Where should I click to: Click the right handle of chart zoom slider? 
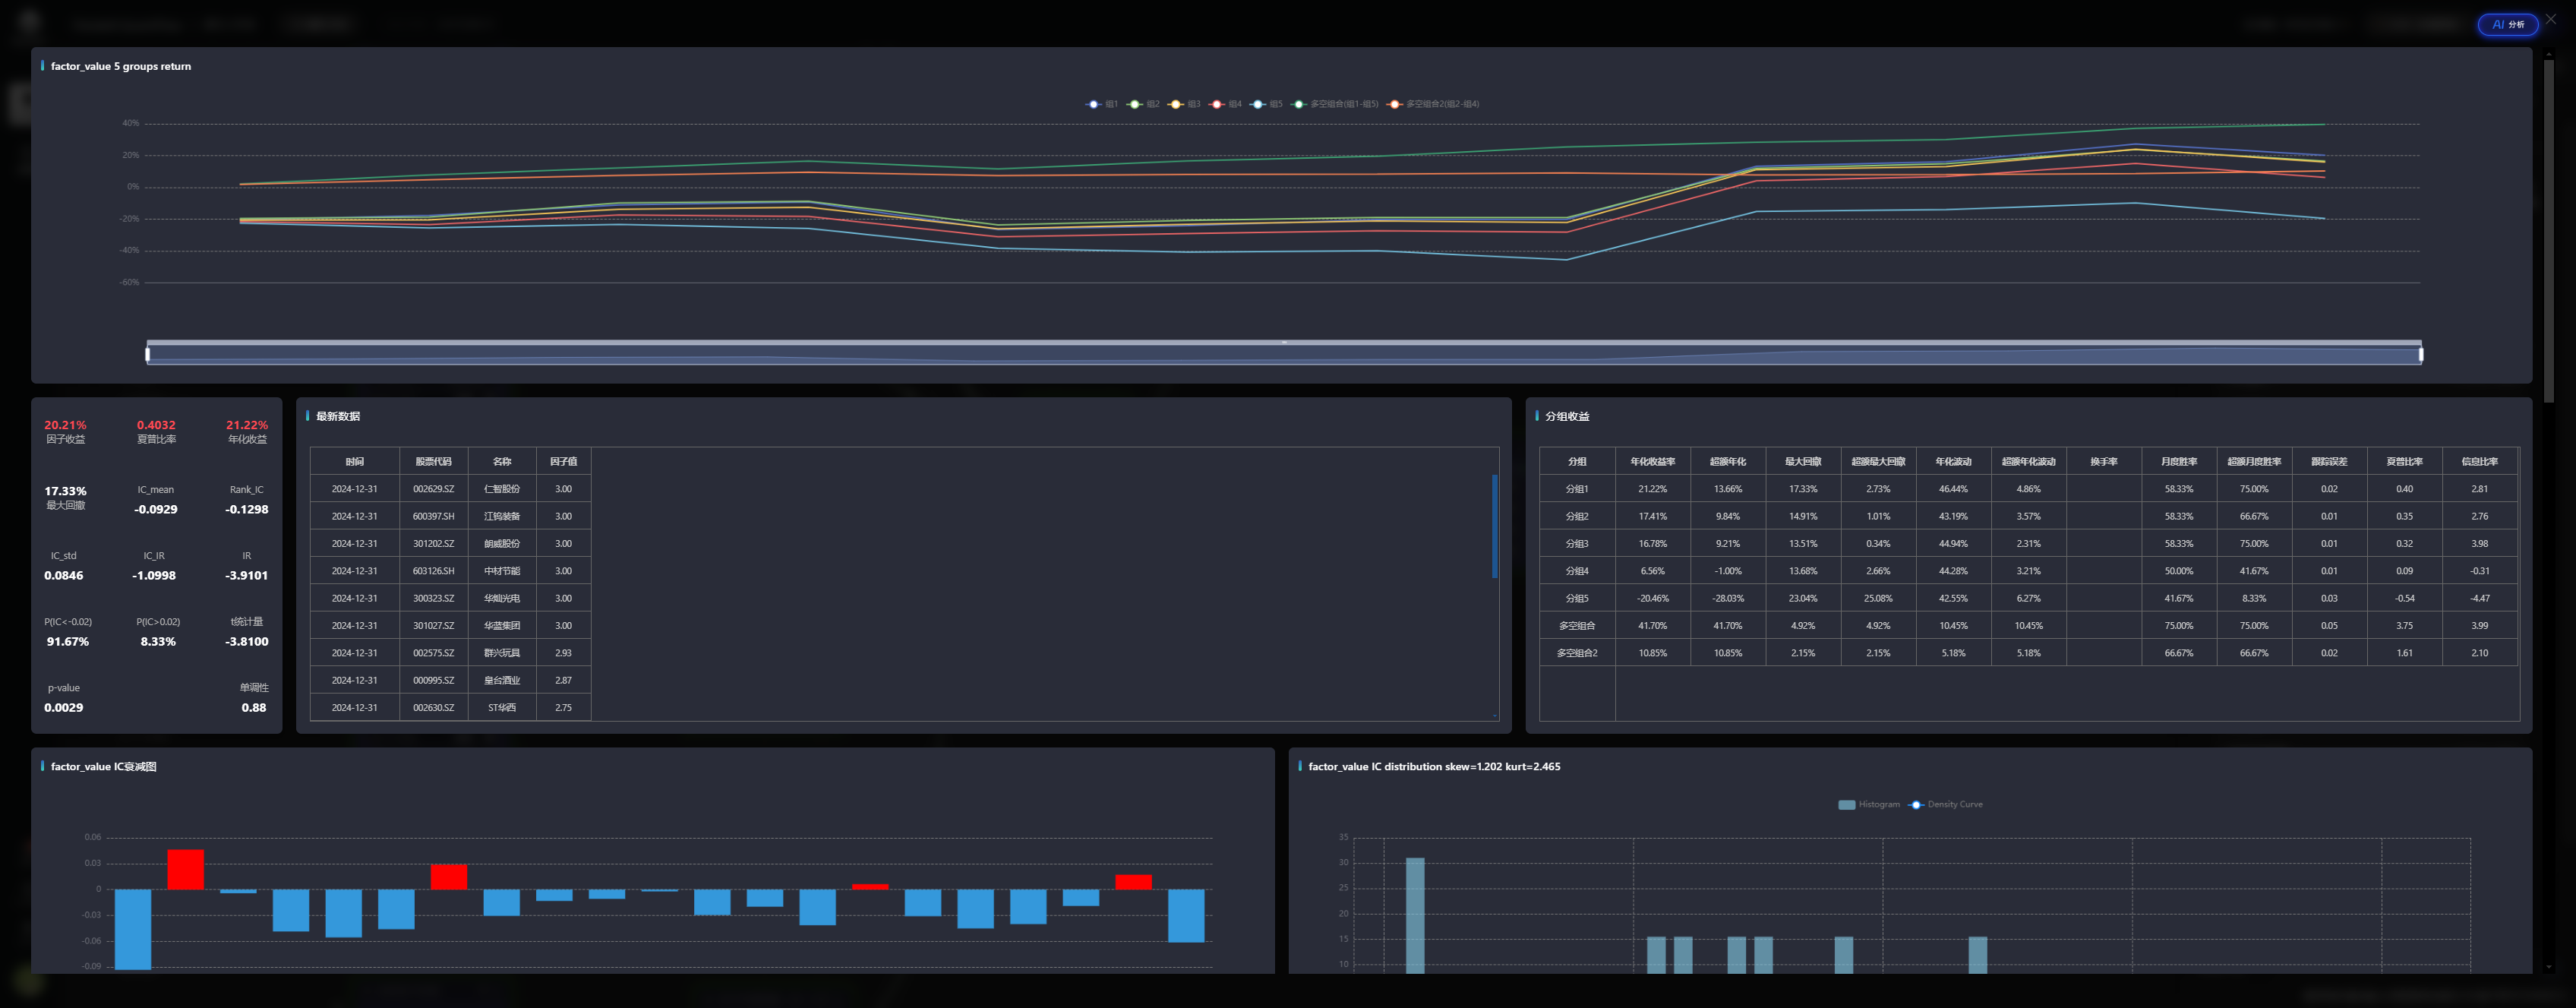2421,354
